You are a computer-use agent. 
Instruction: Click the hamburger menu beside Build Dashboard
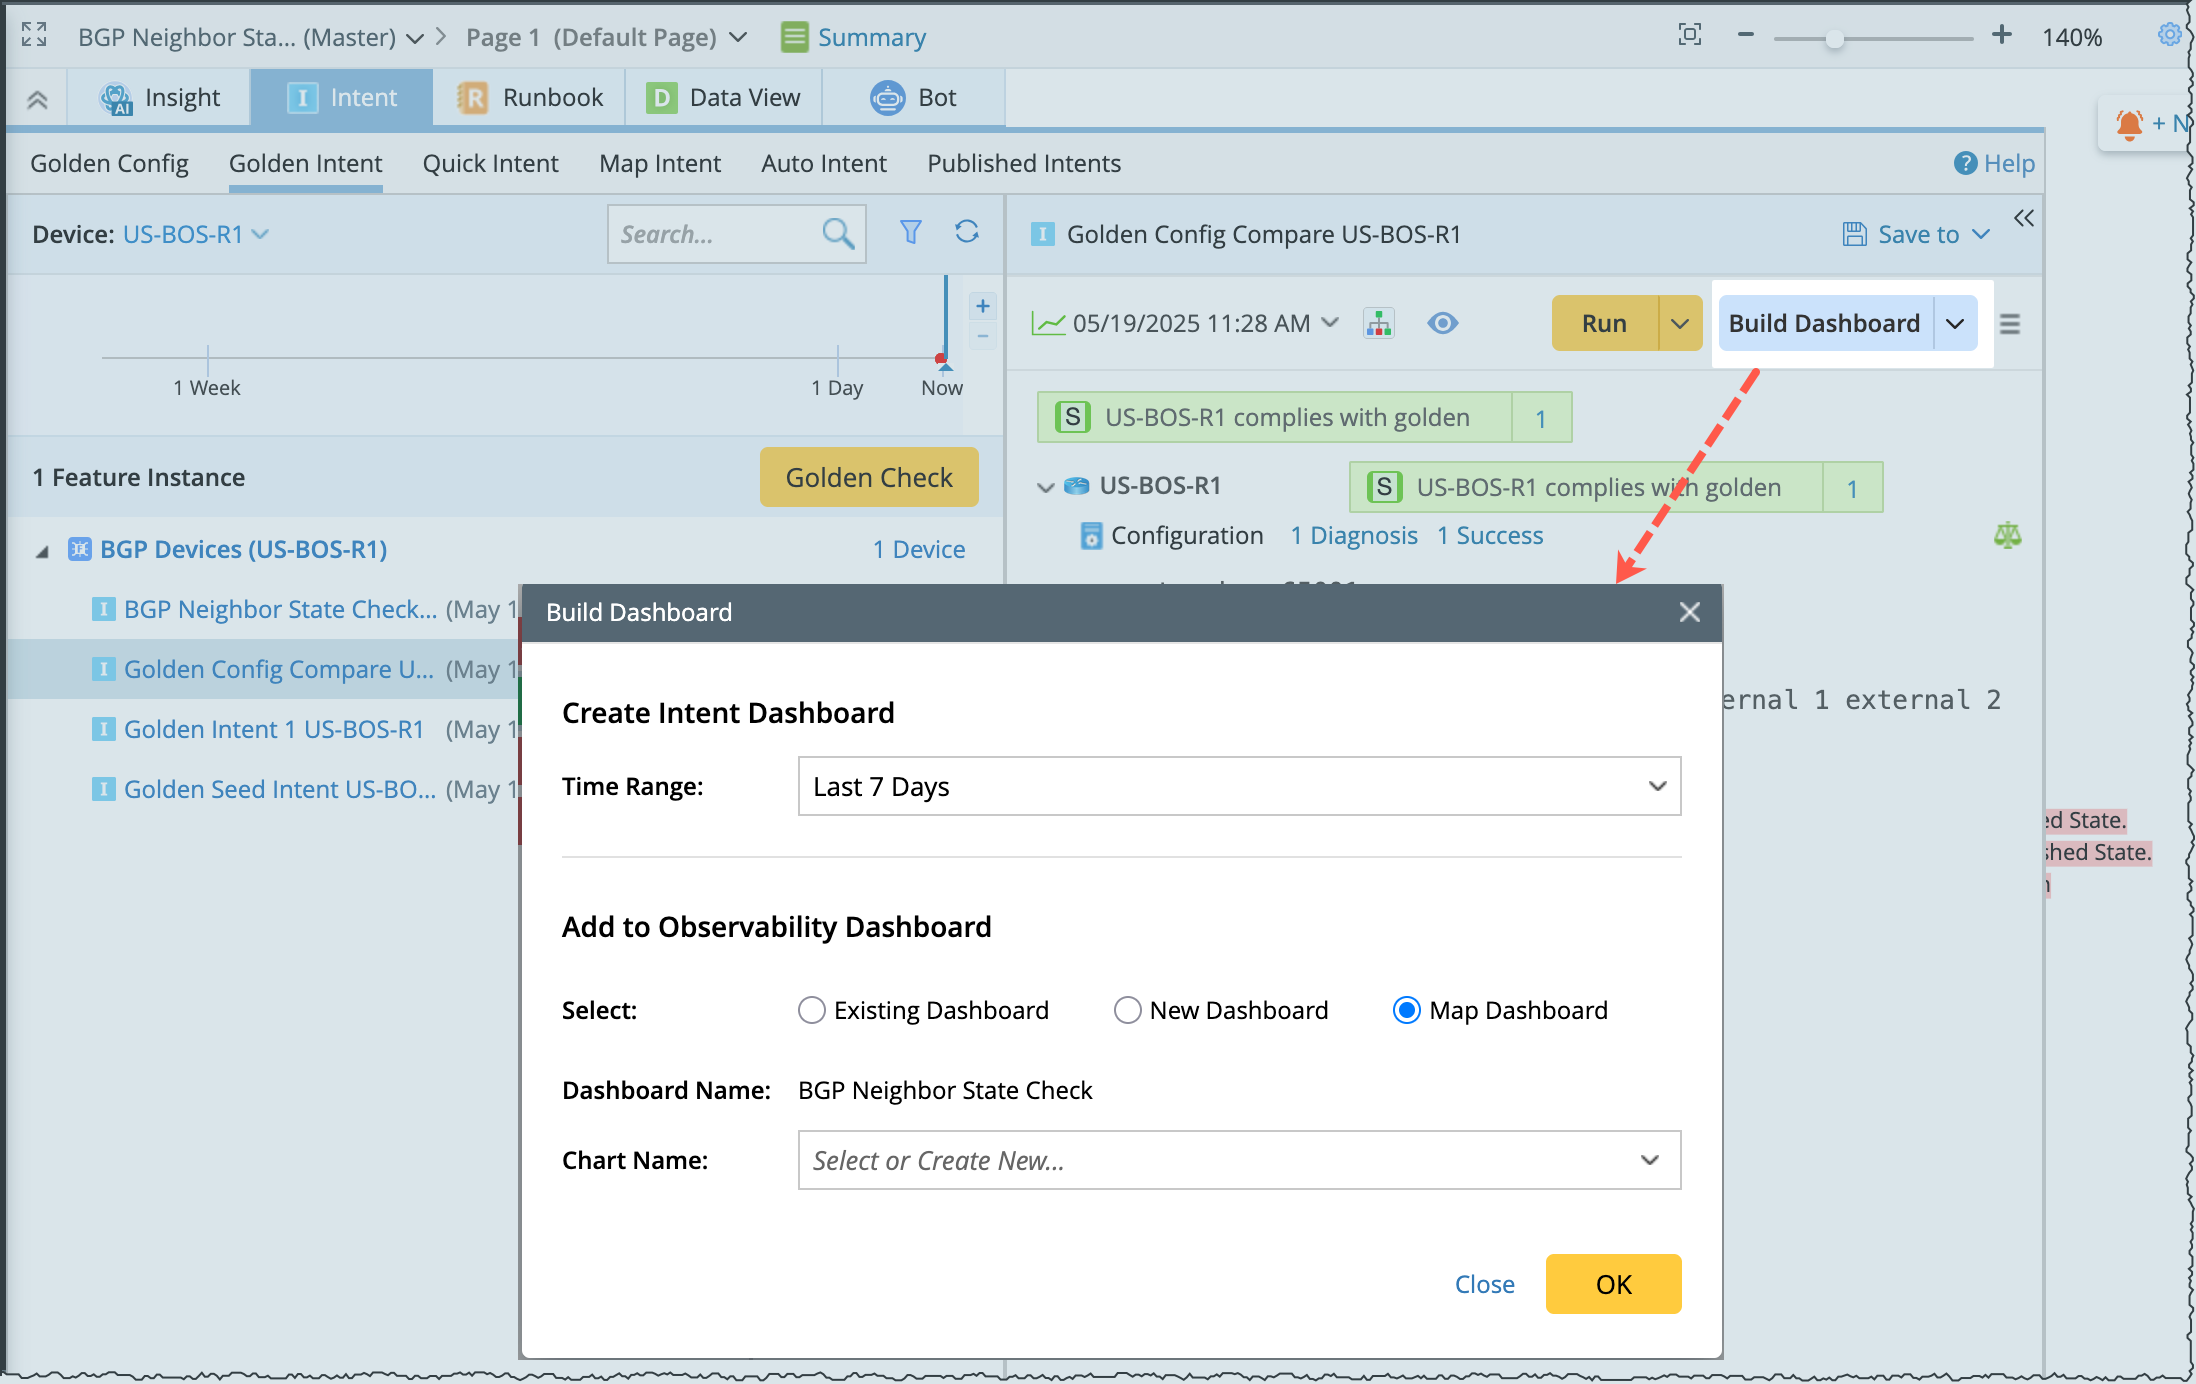pyautogui.click(x=2009, y=324)
